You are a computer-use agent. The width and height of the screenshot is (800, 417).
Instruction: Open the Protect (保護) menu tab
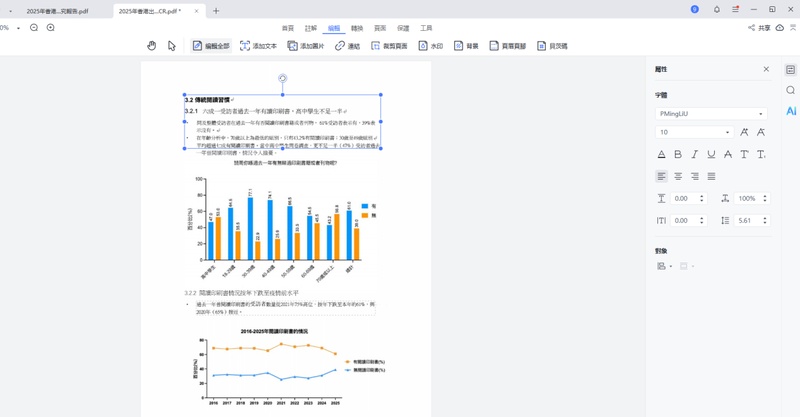403,28
